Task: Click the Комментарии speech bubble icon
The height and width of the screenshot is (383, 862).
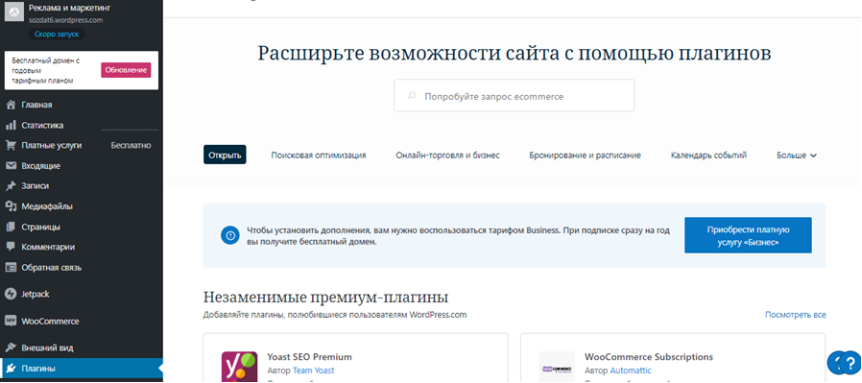Action: (x=10, y=247)
